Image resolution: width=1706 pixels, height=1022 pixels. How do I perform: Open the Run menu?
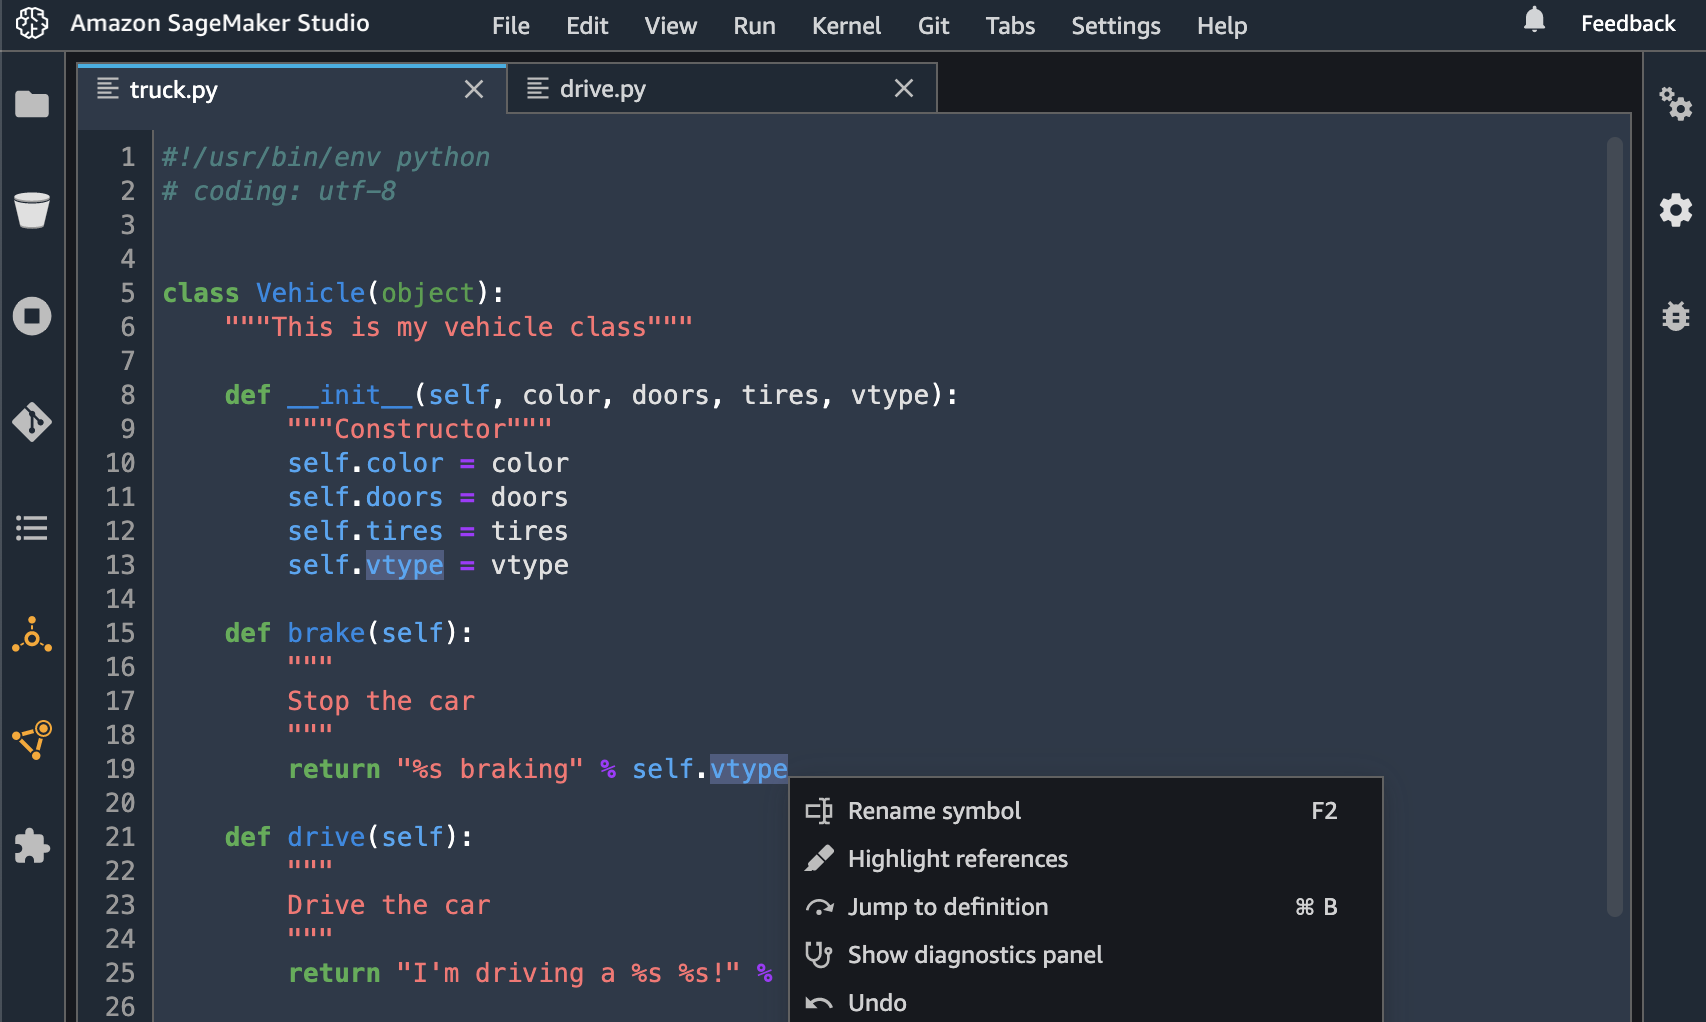[x=754, y=26]
